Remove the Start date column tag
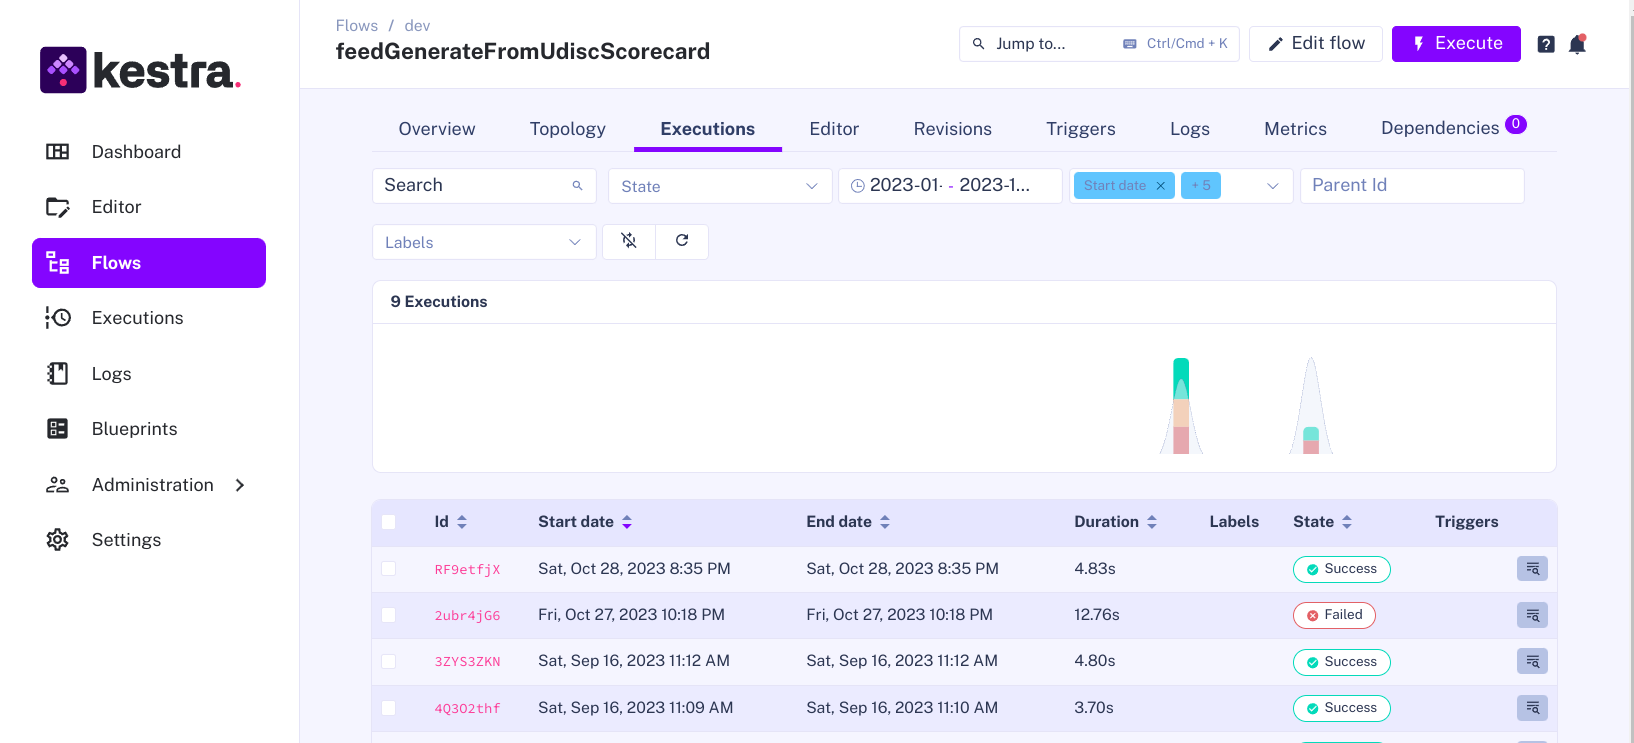Image resolution: width=1634 pixels, height=743 pixels. click(x=1160, y=186)
